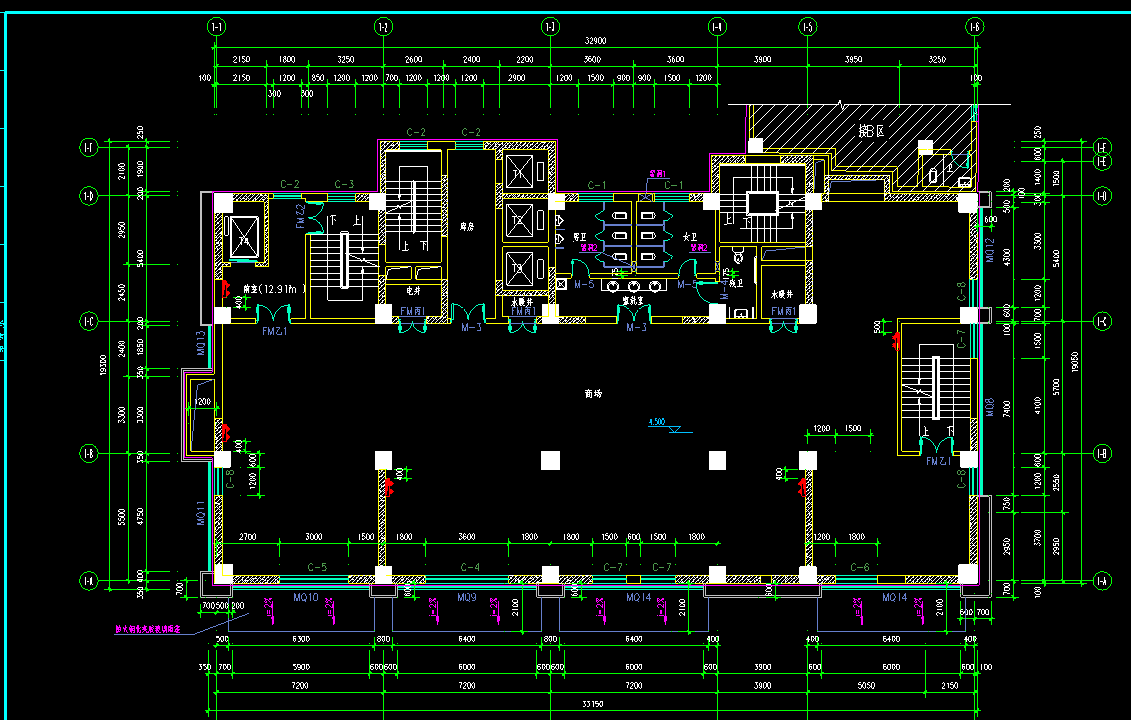Click the 商场 room label
Screen dimensions: 1131x720
coord(594,394)
